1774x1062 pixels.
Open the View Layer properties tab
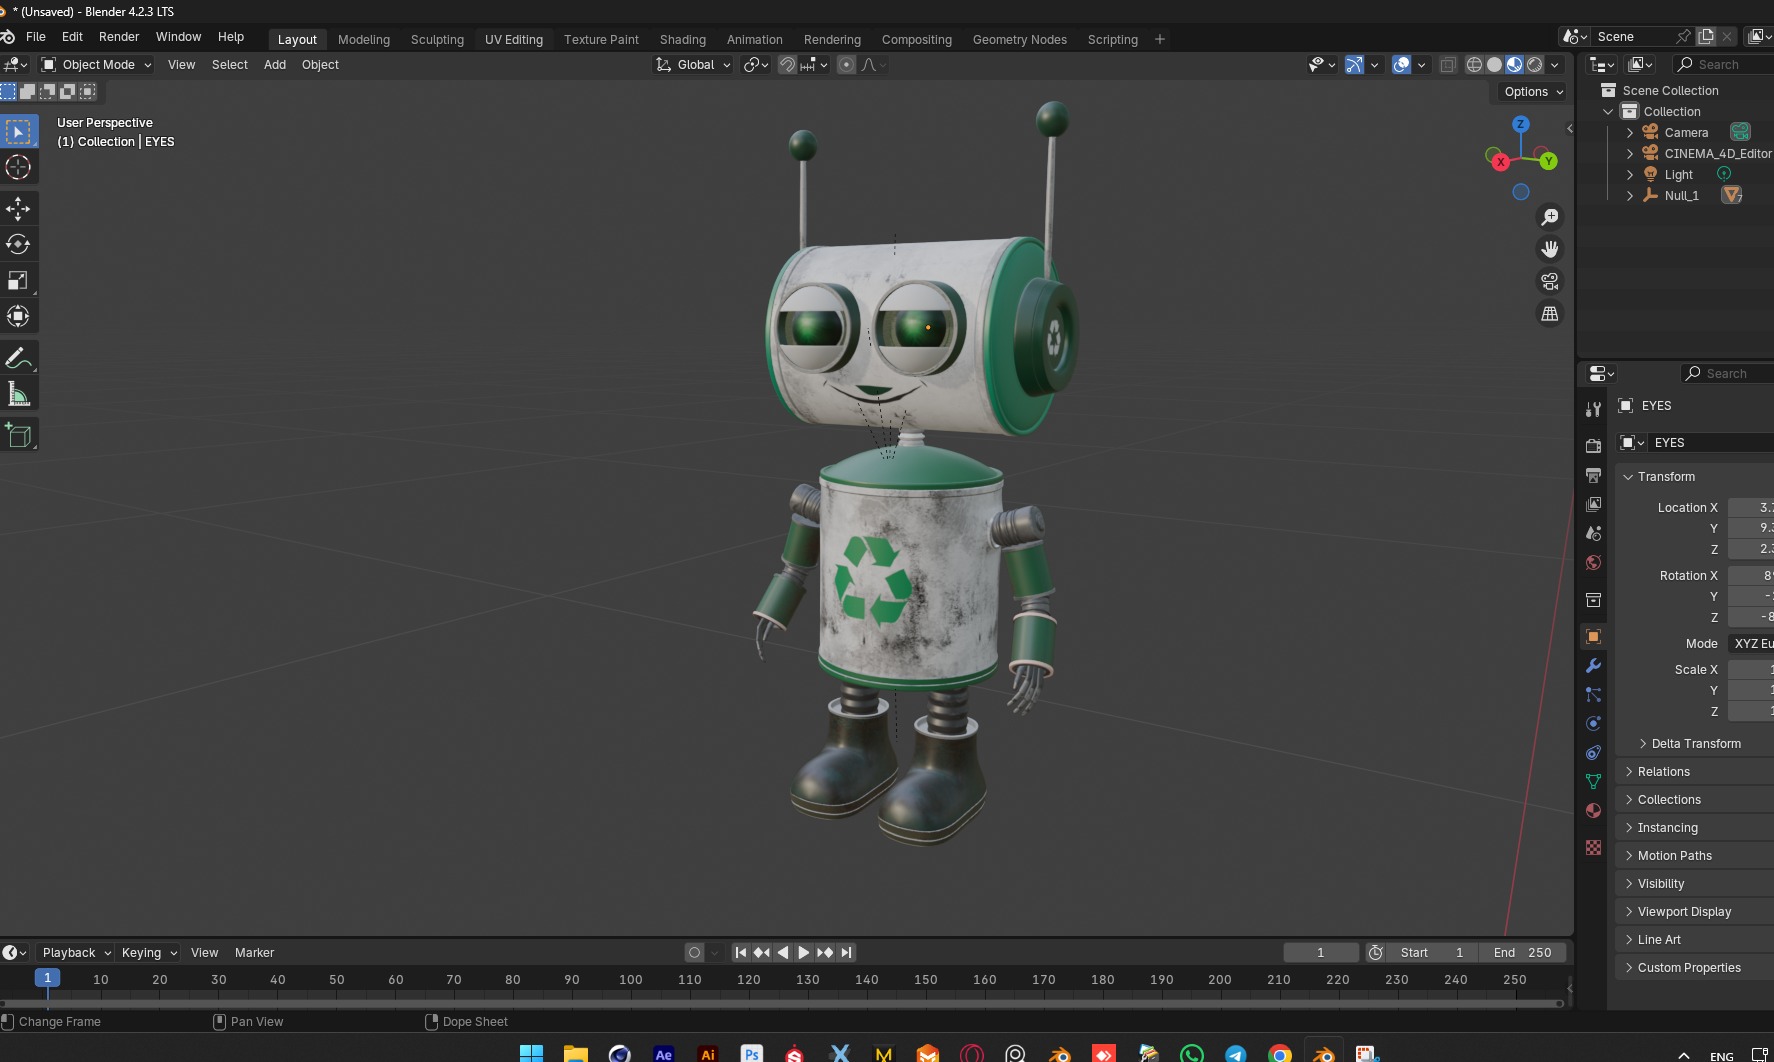tap(1594, 504)
